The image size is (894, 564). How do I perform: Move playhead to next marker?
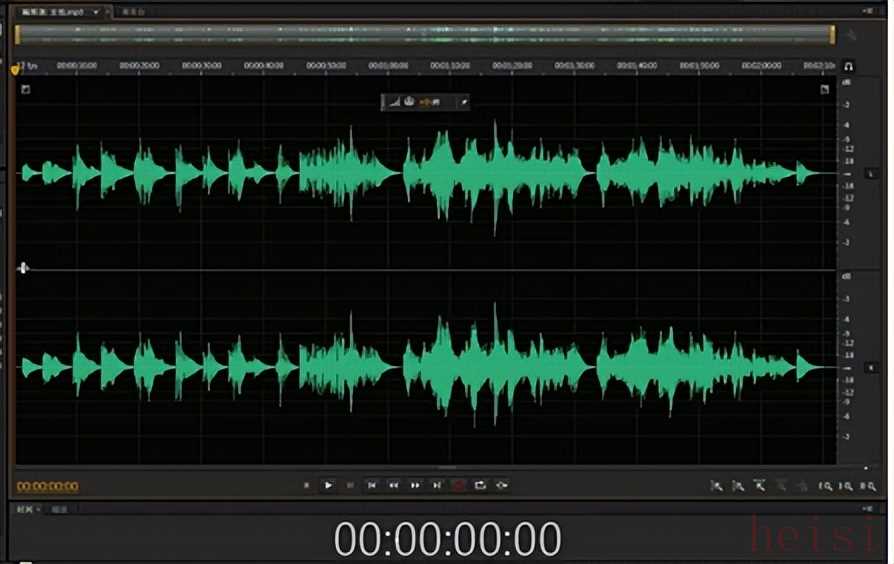[x=437, y=485]
